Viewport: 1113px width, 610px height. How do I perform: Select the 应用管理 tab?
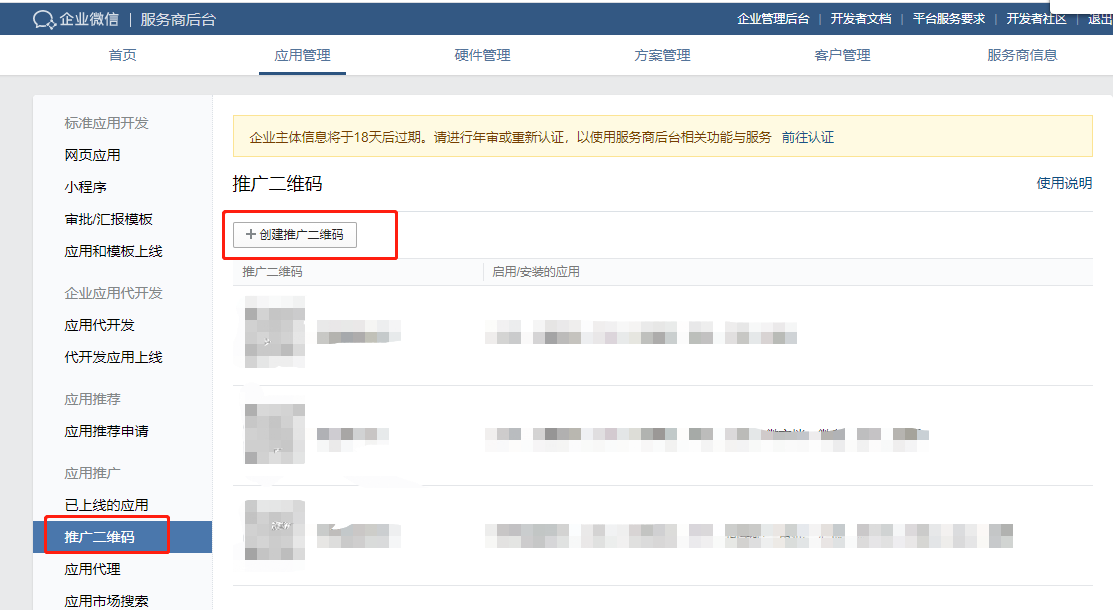coord(302,55)
